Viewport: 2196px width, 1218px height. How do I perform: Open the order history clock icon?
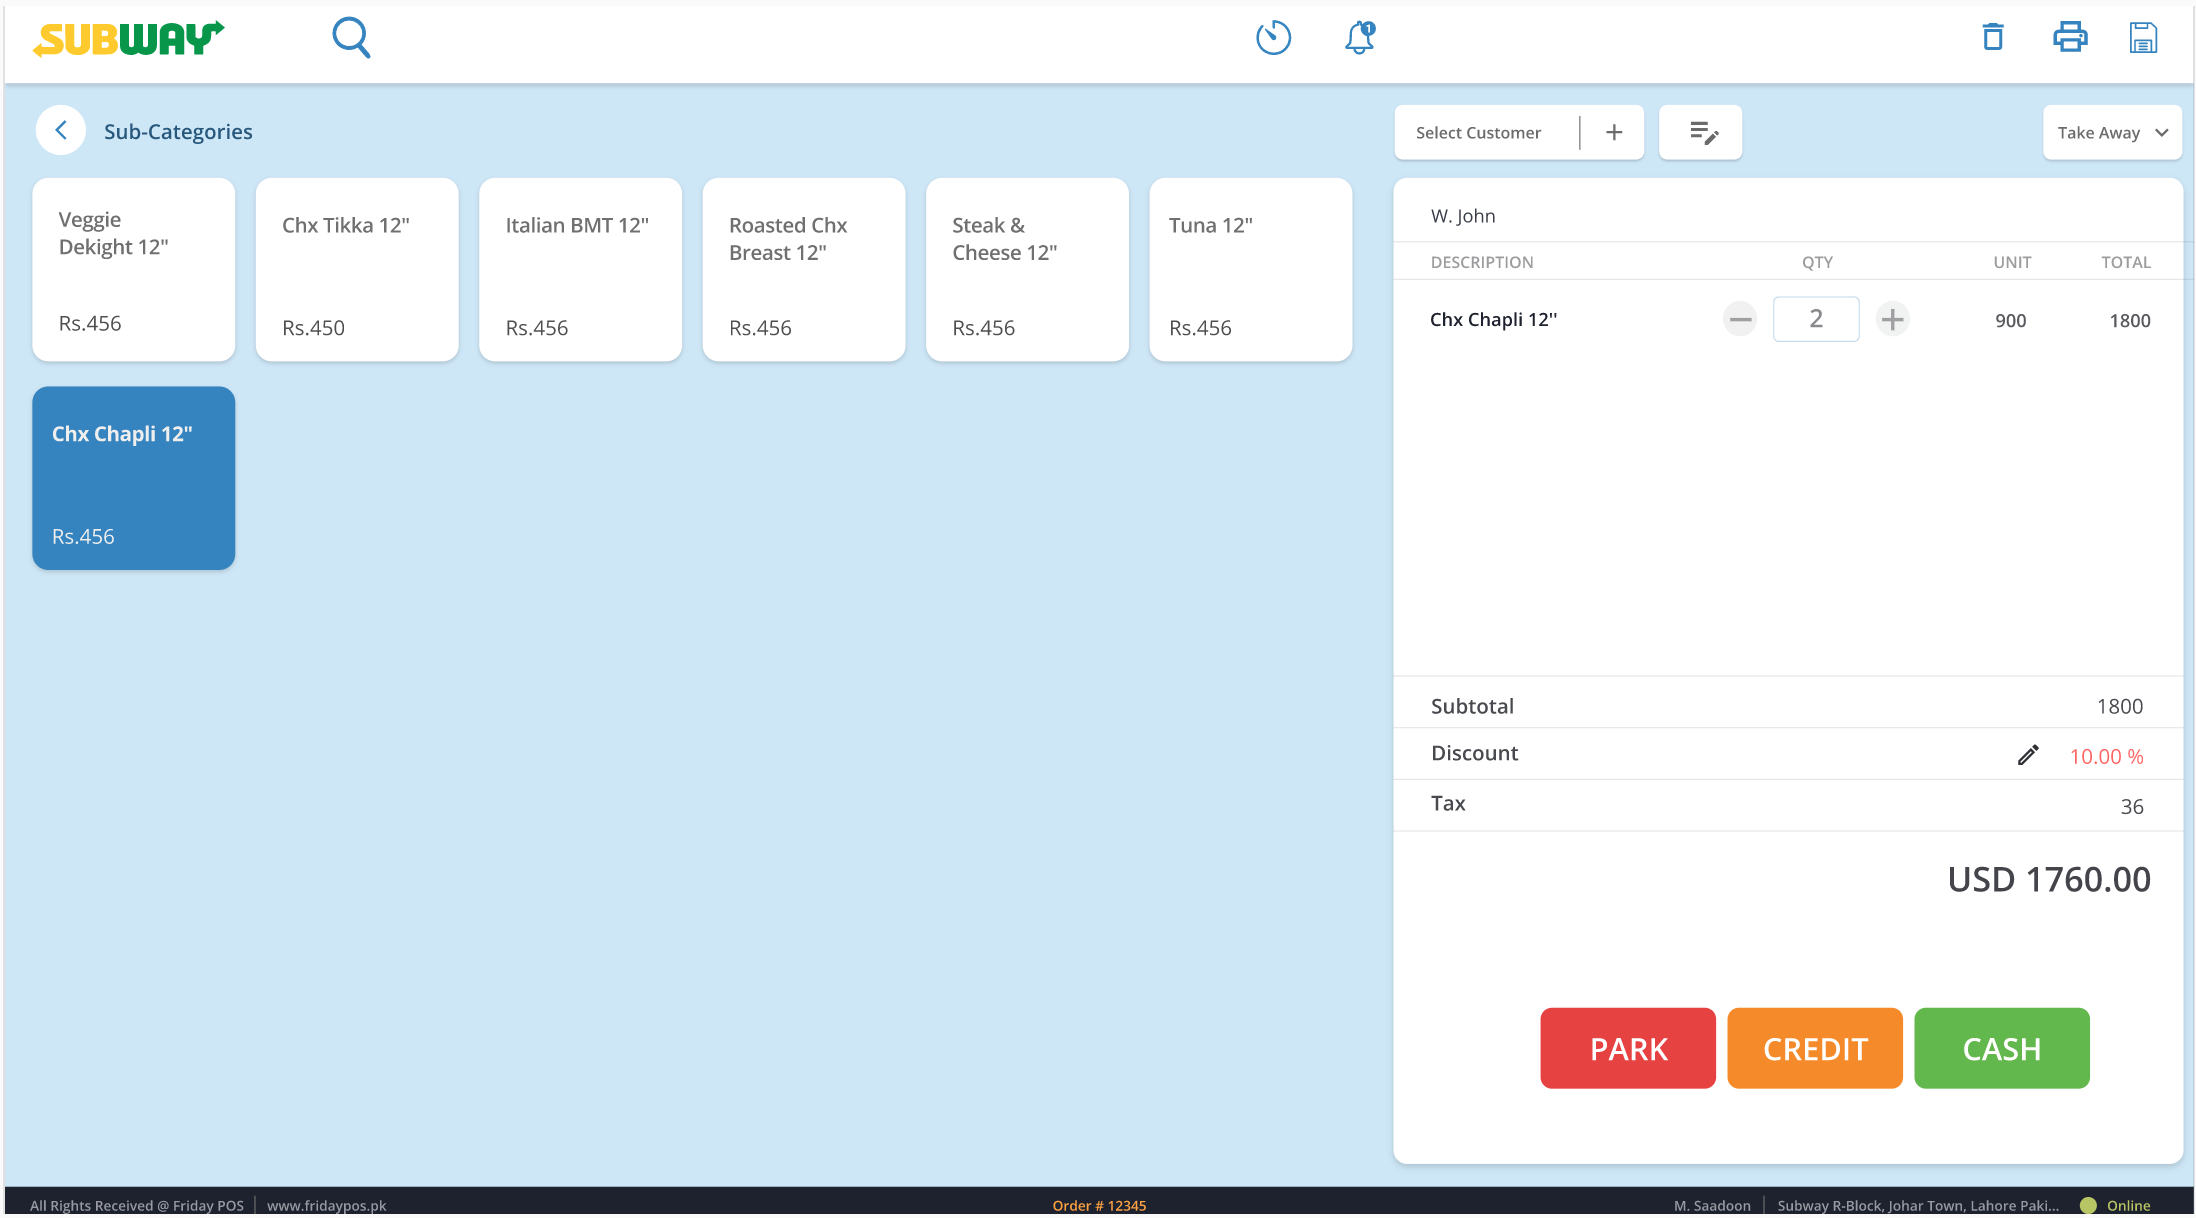click(1273, 38)
